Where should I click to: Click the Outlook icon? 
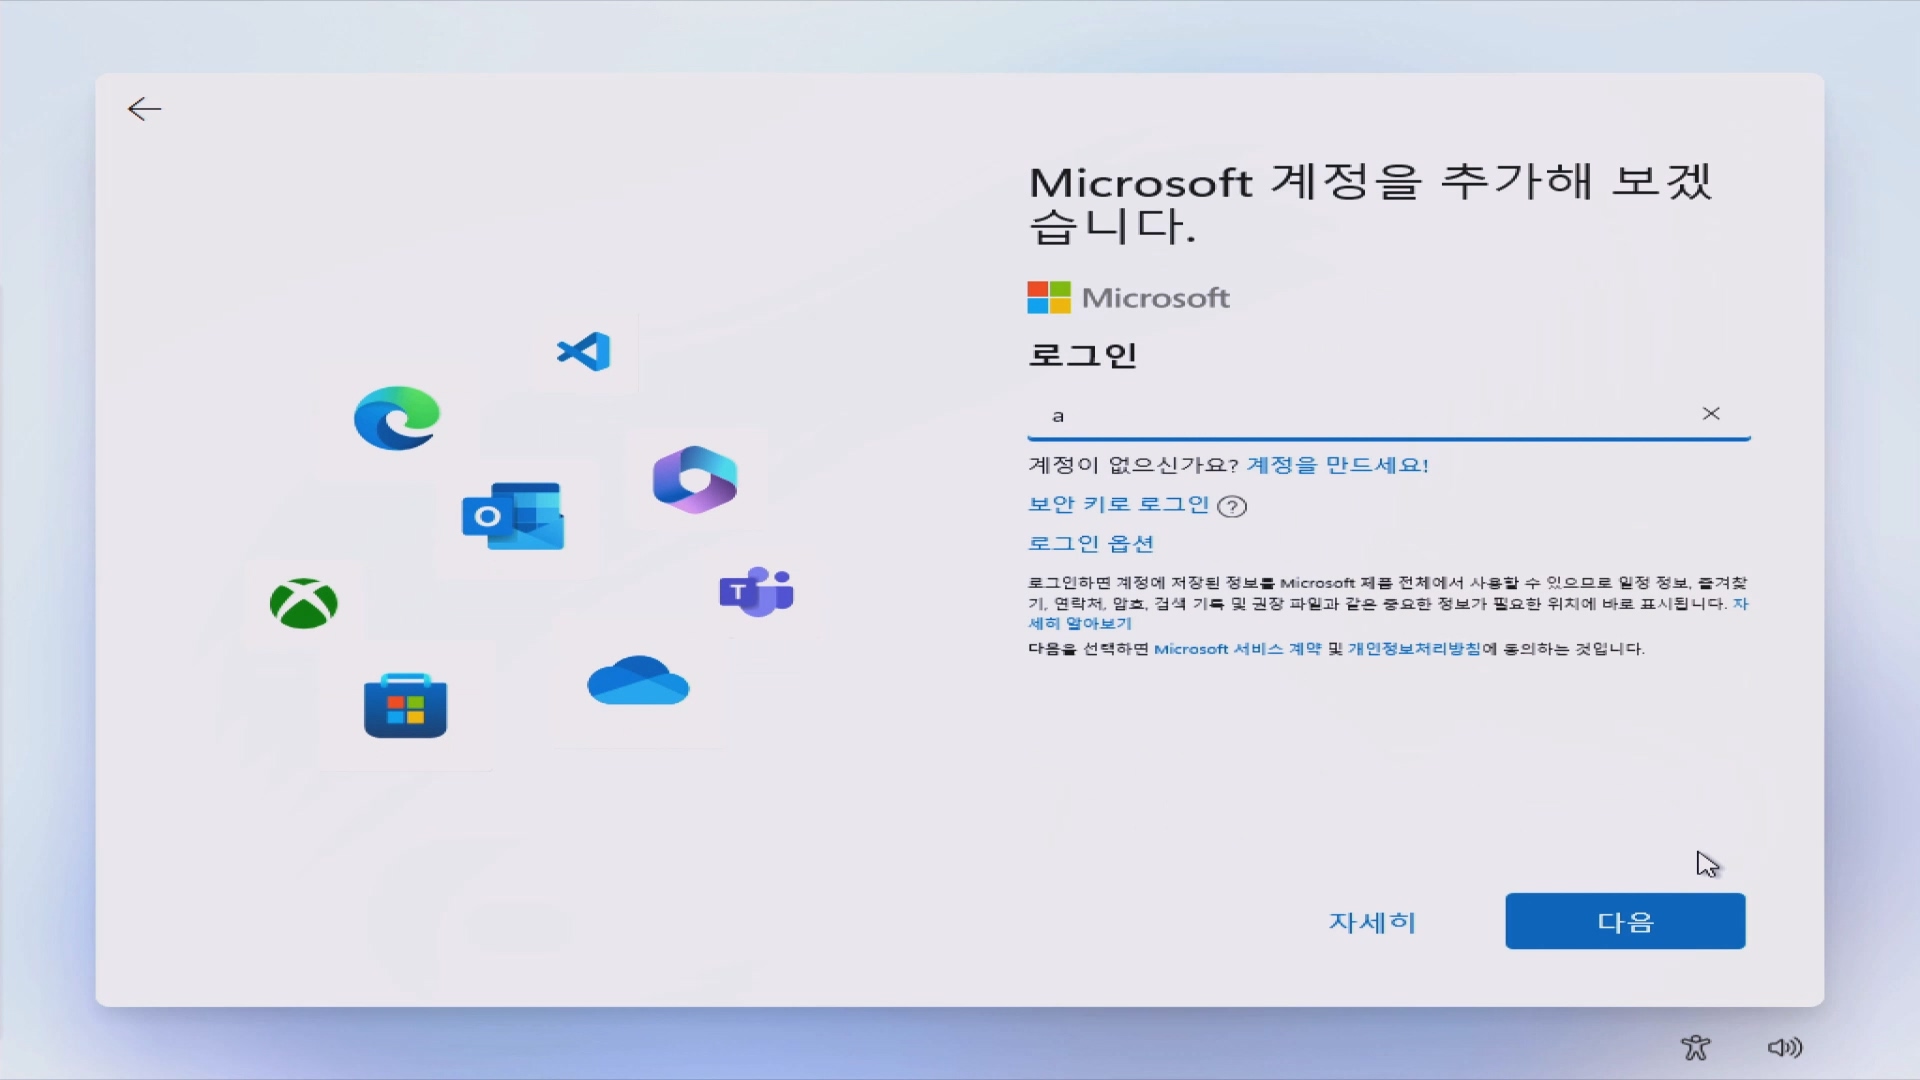pyautogui.click(x=513, y=516)
